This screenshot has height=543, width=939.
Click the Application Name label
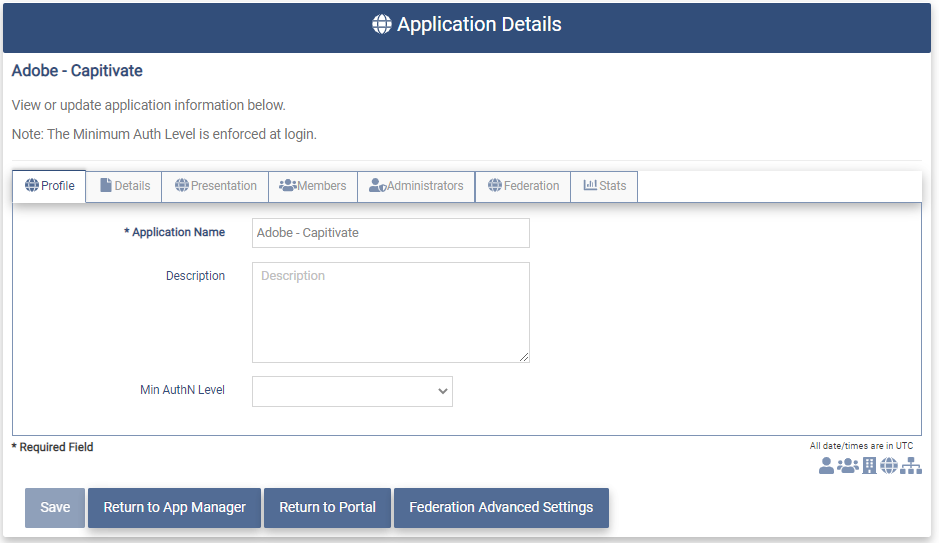[x=174, y=232]
